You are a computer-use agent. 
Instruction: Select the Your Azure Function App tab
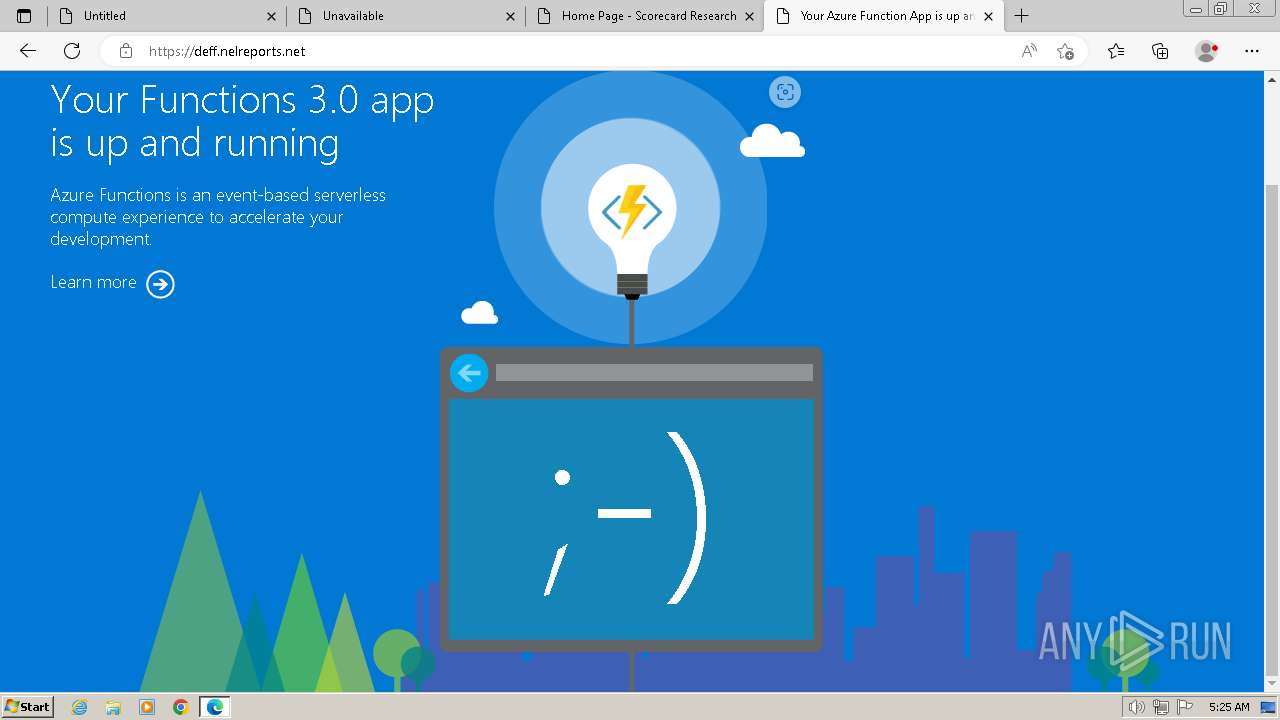(x=884, y=16)
